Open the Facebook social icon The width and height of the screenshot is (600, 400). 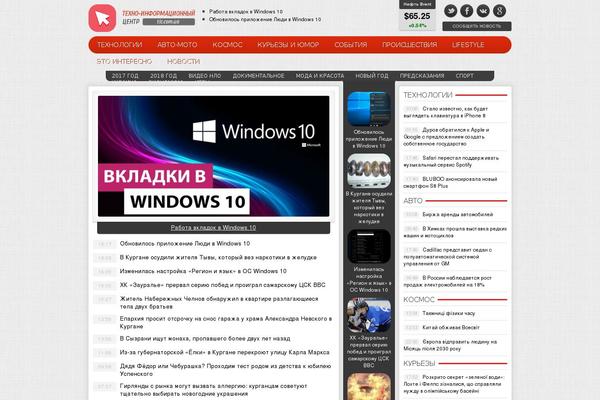point(467,11)
